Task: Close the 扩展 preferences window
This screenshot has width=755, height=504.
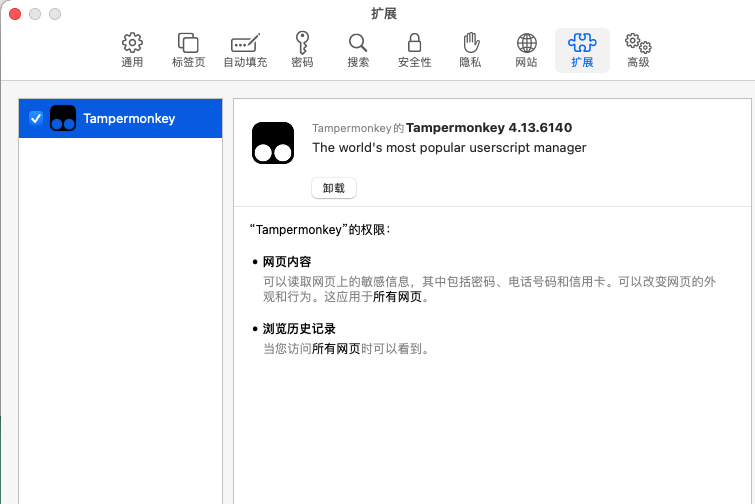Action: click(x=15, y=14)
